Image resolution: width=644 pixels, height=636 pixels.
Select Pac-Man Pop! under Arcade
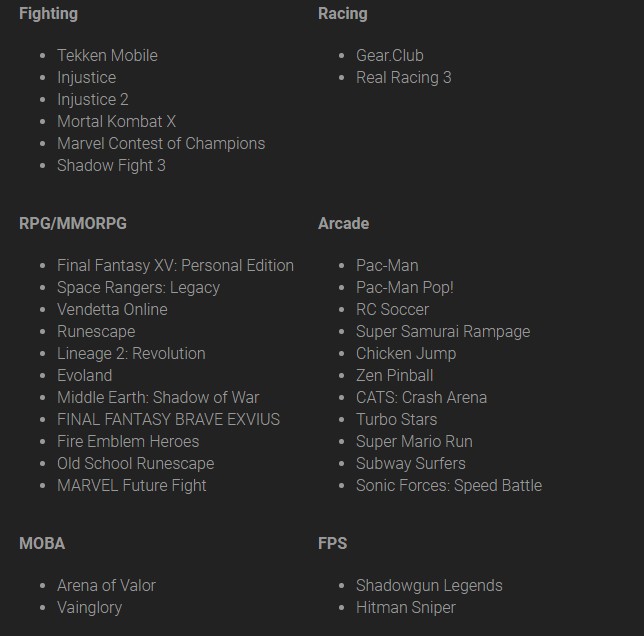point(405,287)
